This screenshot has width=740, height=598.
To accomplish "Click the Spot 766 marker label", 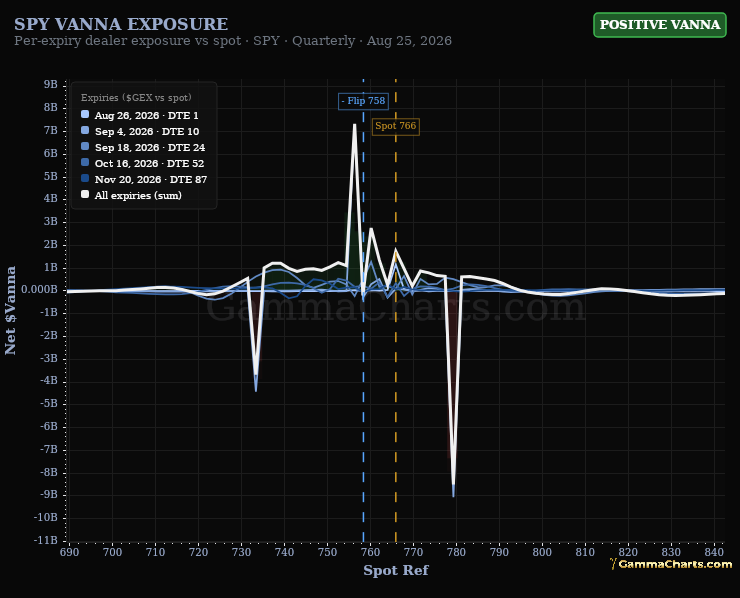I will pos(395,126).
